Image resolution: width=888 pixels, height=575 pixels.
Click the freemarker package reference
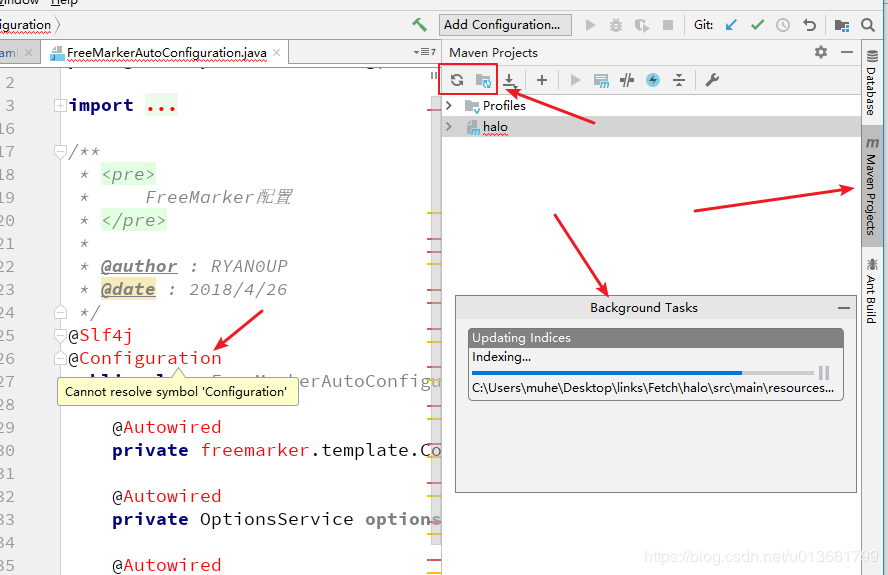point(255,450)
